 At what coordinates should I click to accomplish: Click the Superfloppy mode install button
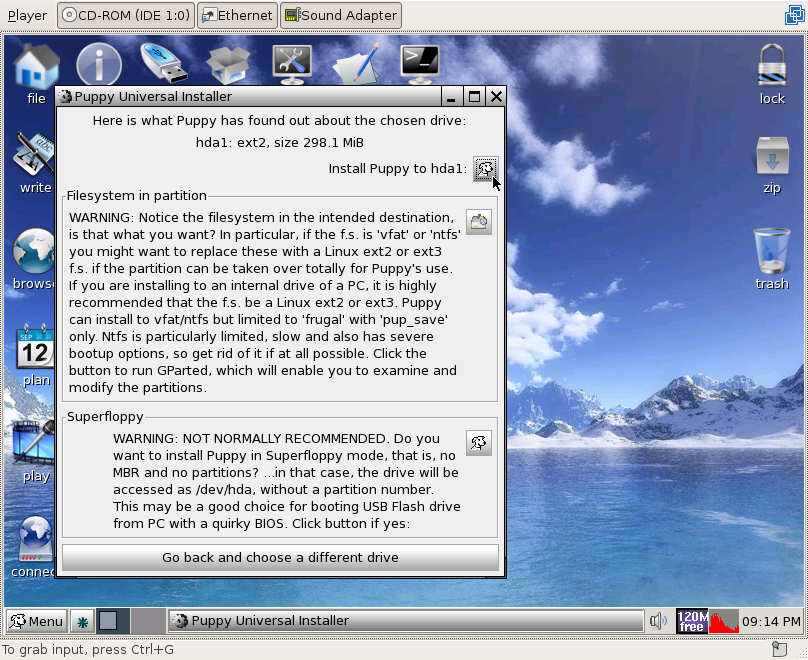[479, 443]
